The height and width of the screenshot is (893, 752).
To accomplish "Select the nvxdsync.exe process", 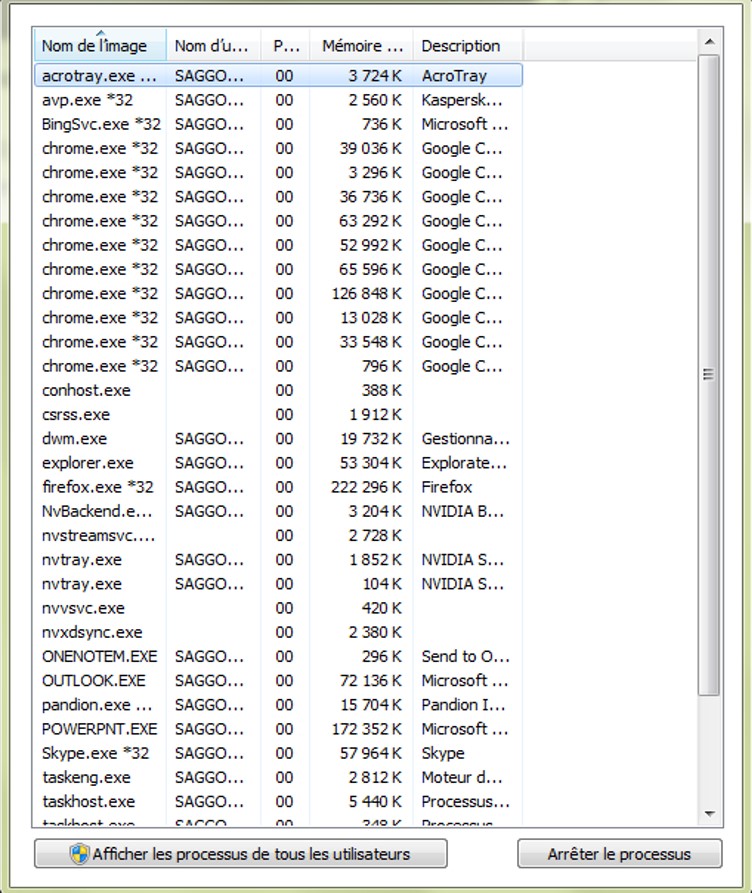I will click(279, 633).
